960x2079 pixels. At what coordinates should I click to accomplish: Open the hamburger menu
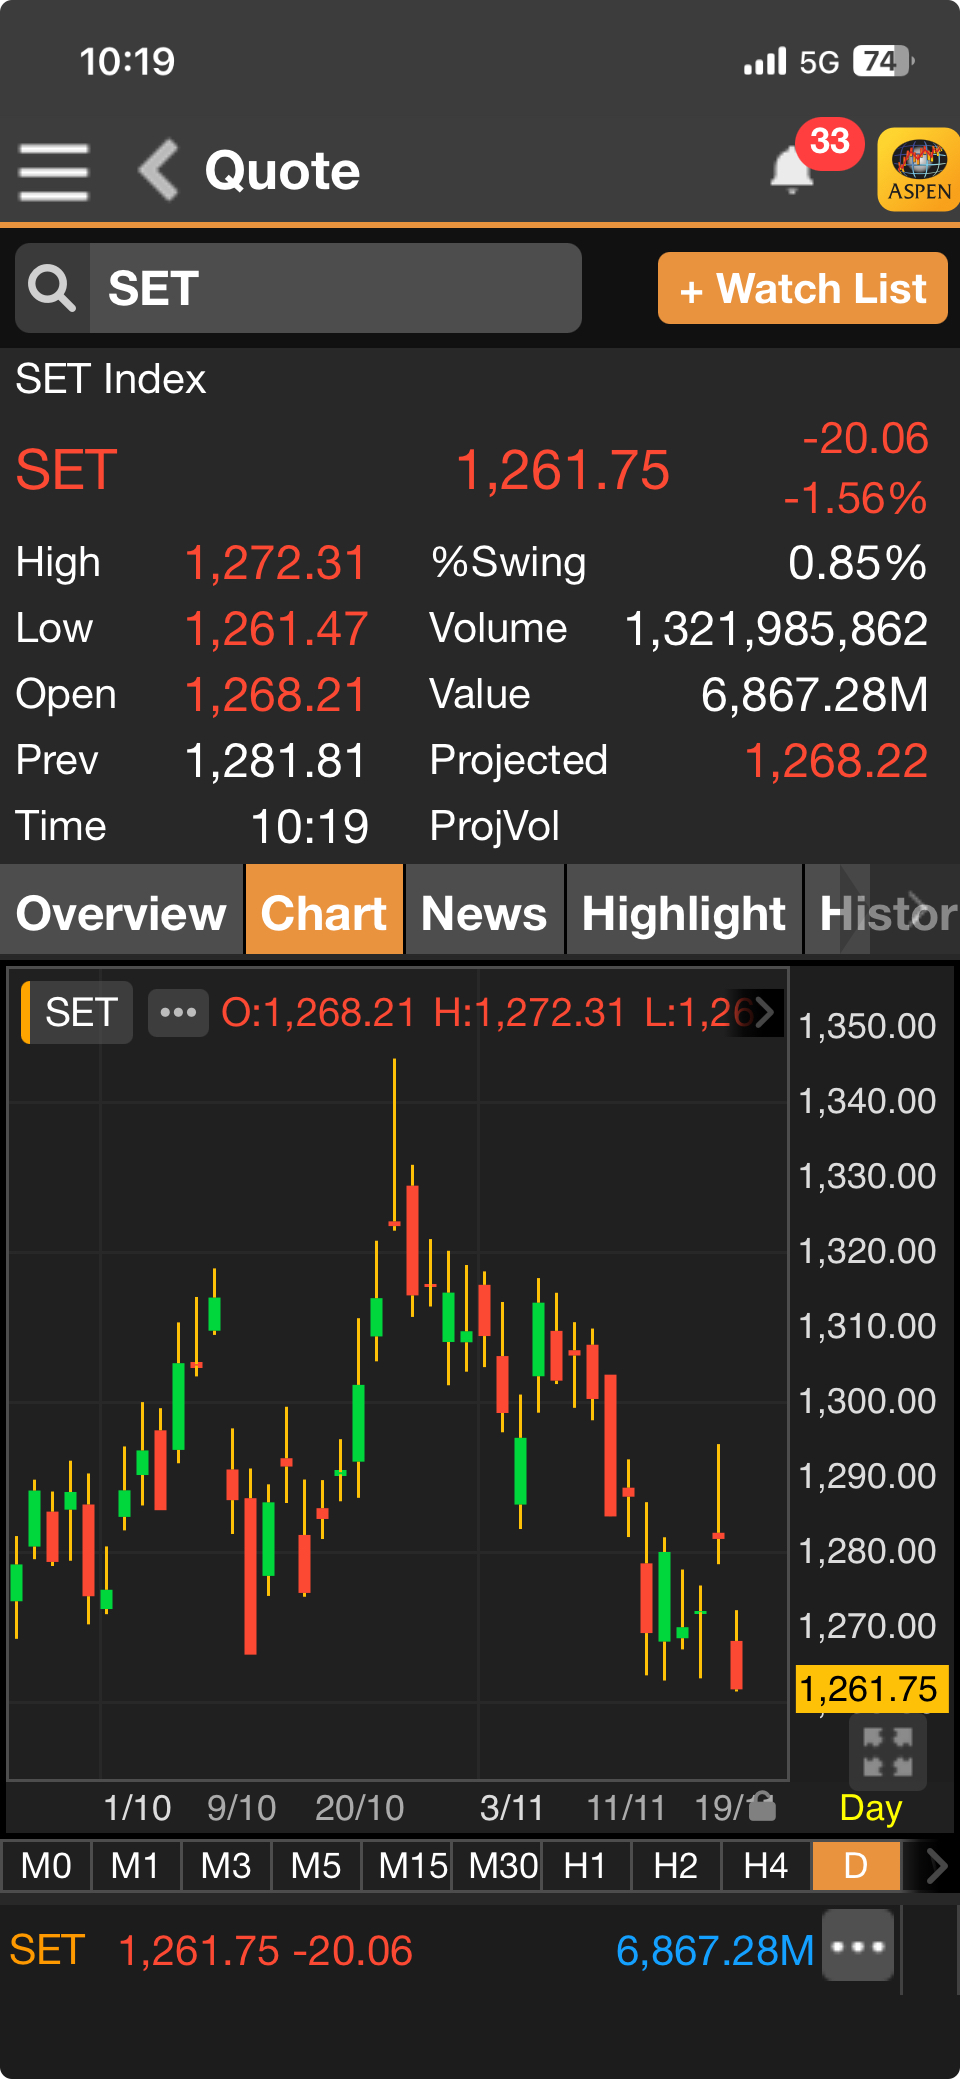click(x=54, y=171)
